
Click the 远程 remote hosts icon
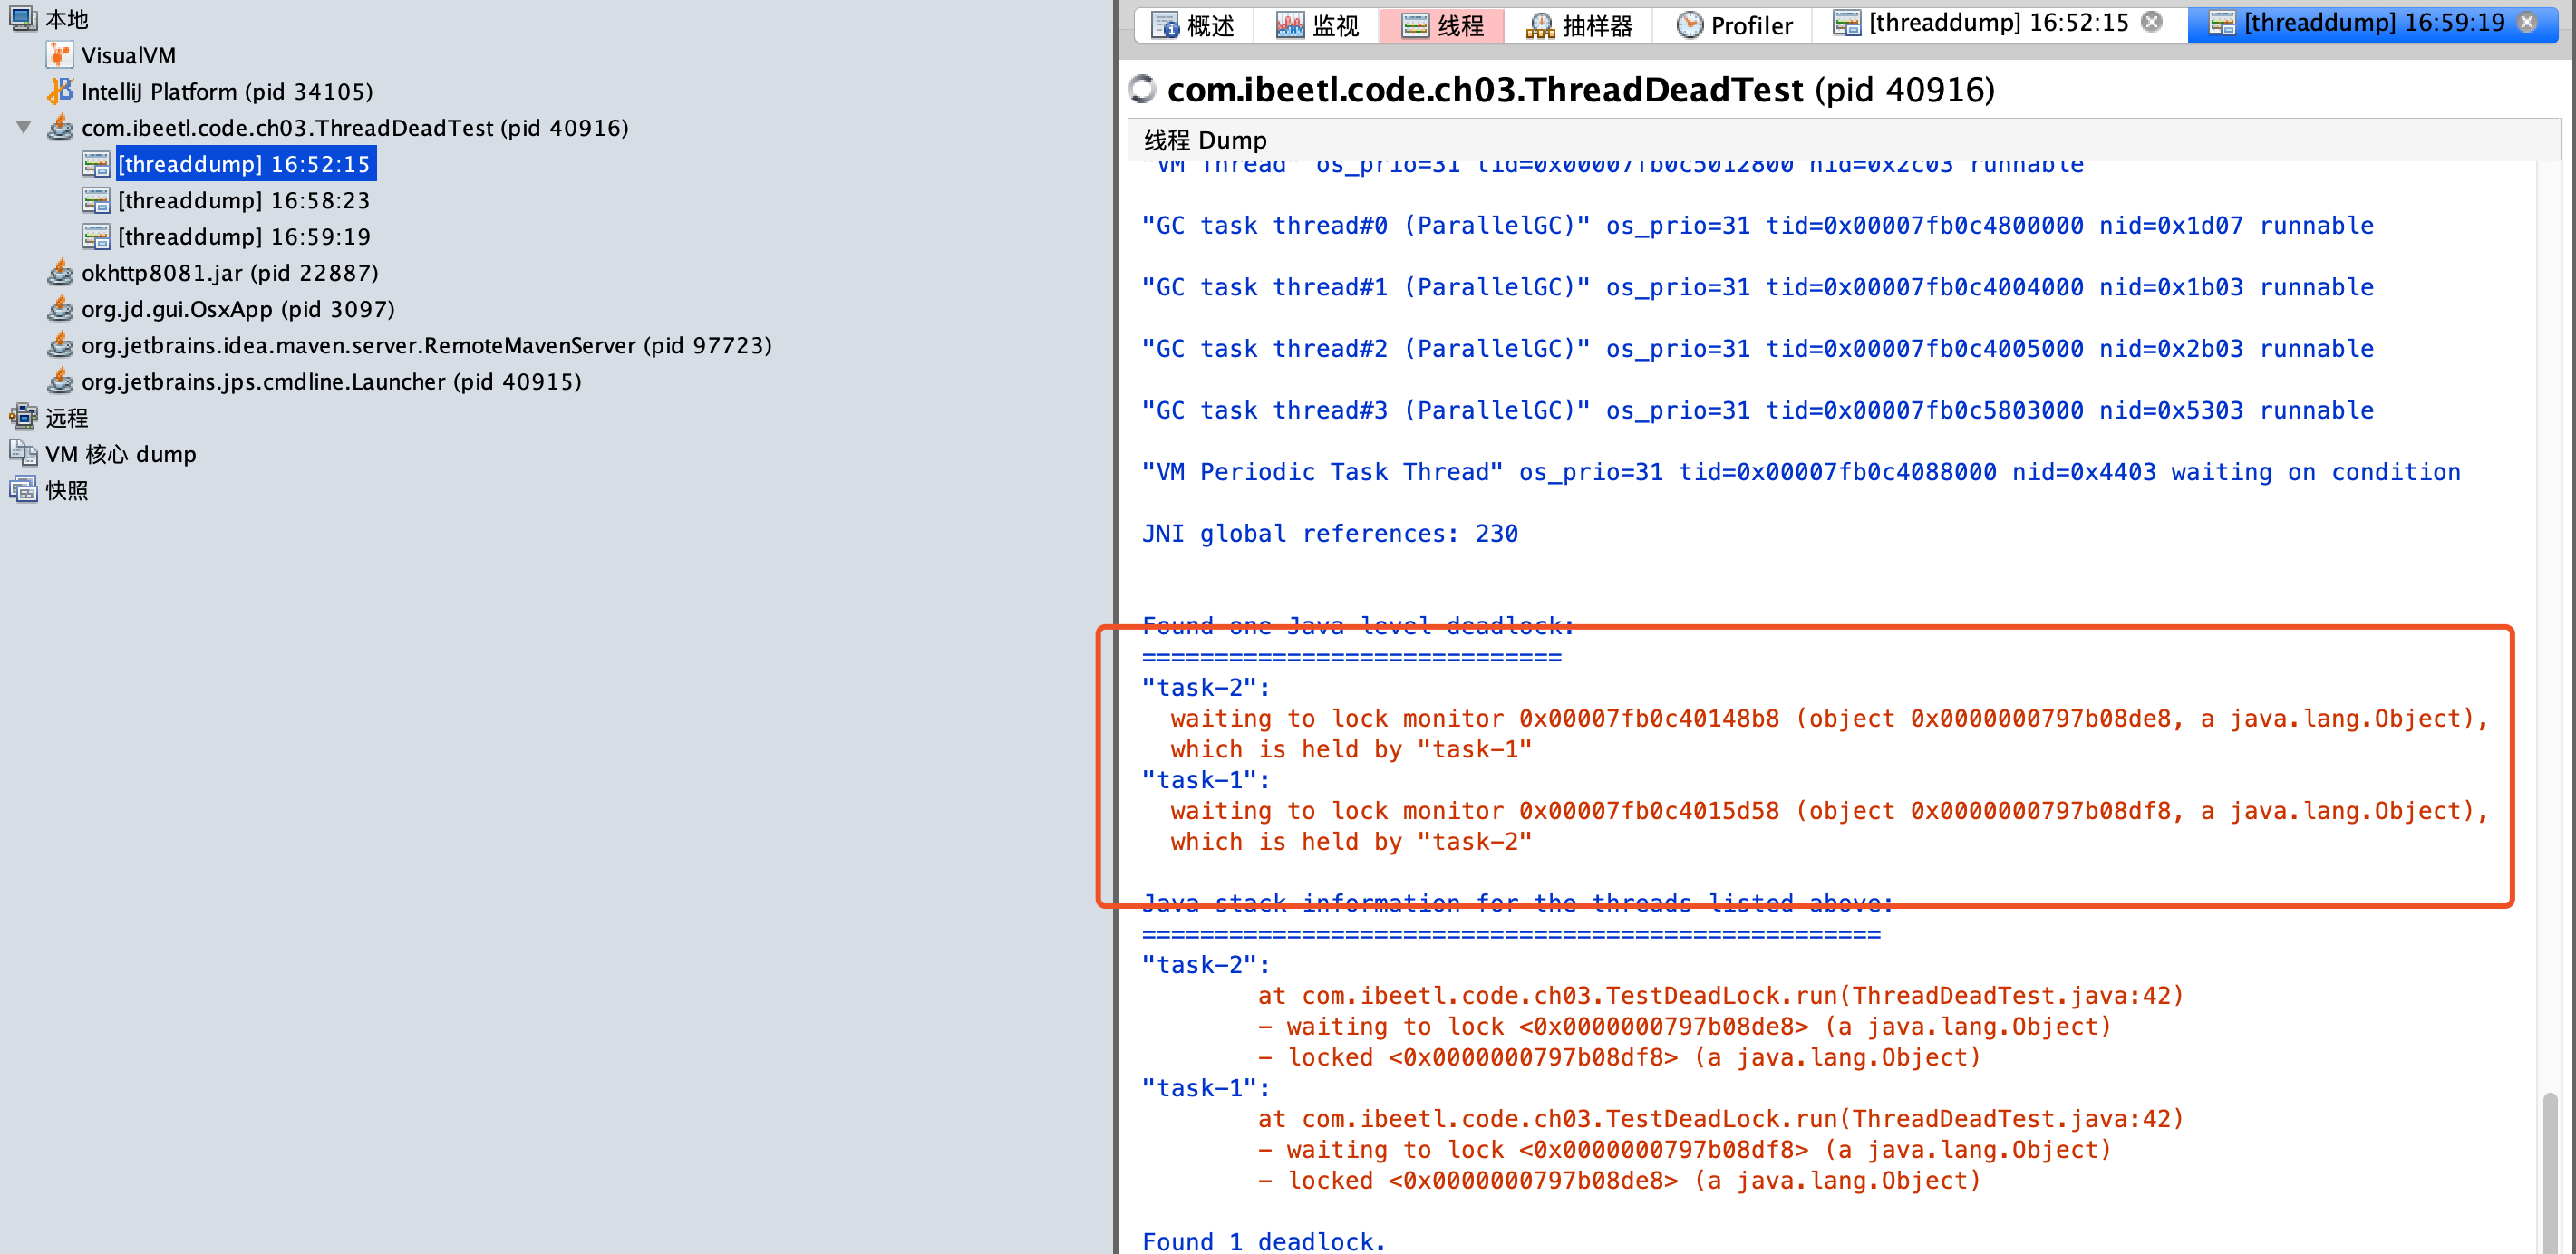(23, 417)
